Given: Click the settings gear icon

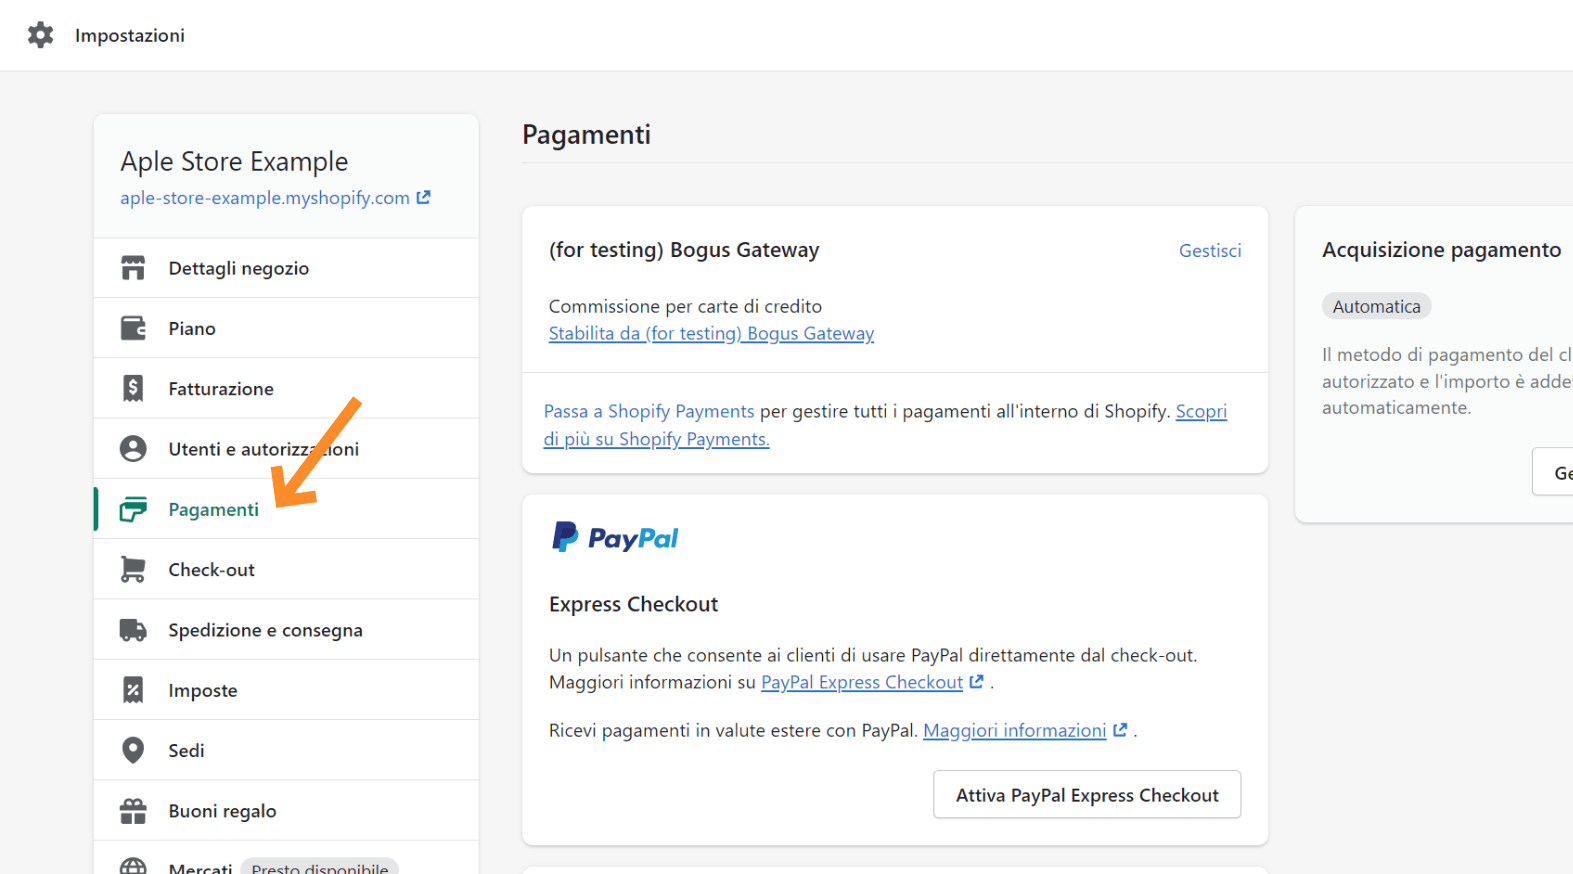Looking at the screenshot, I should tap(40, 35).
